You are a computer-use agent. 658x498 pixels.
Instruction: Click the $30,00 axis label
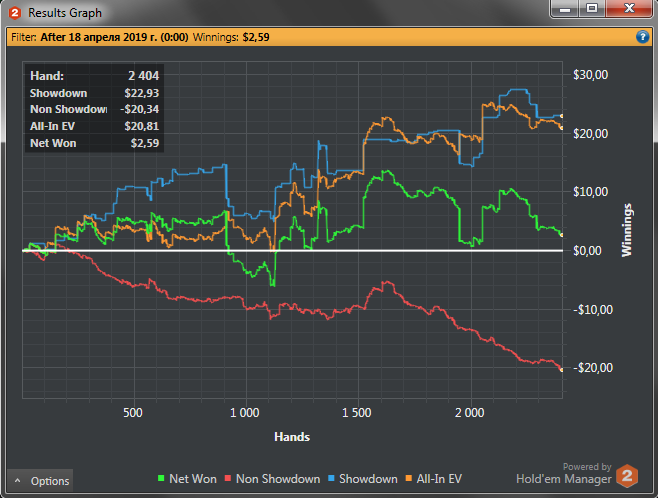[x=590, y=75]
